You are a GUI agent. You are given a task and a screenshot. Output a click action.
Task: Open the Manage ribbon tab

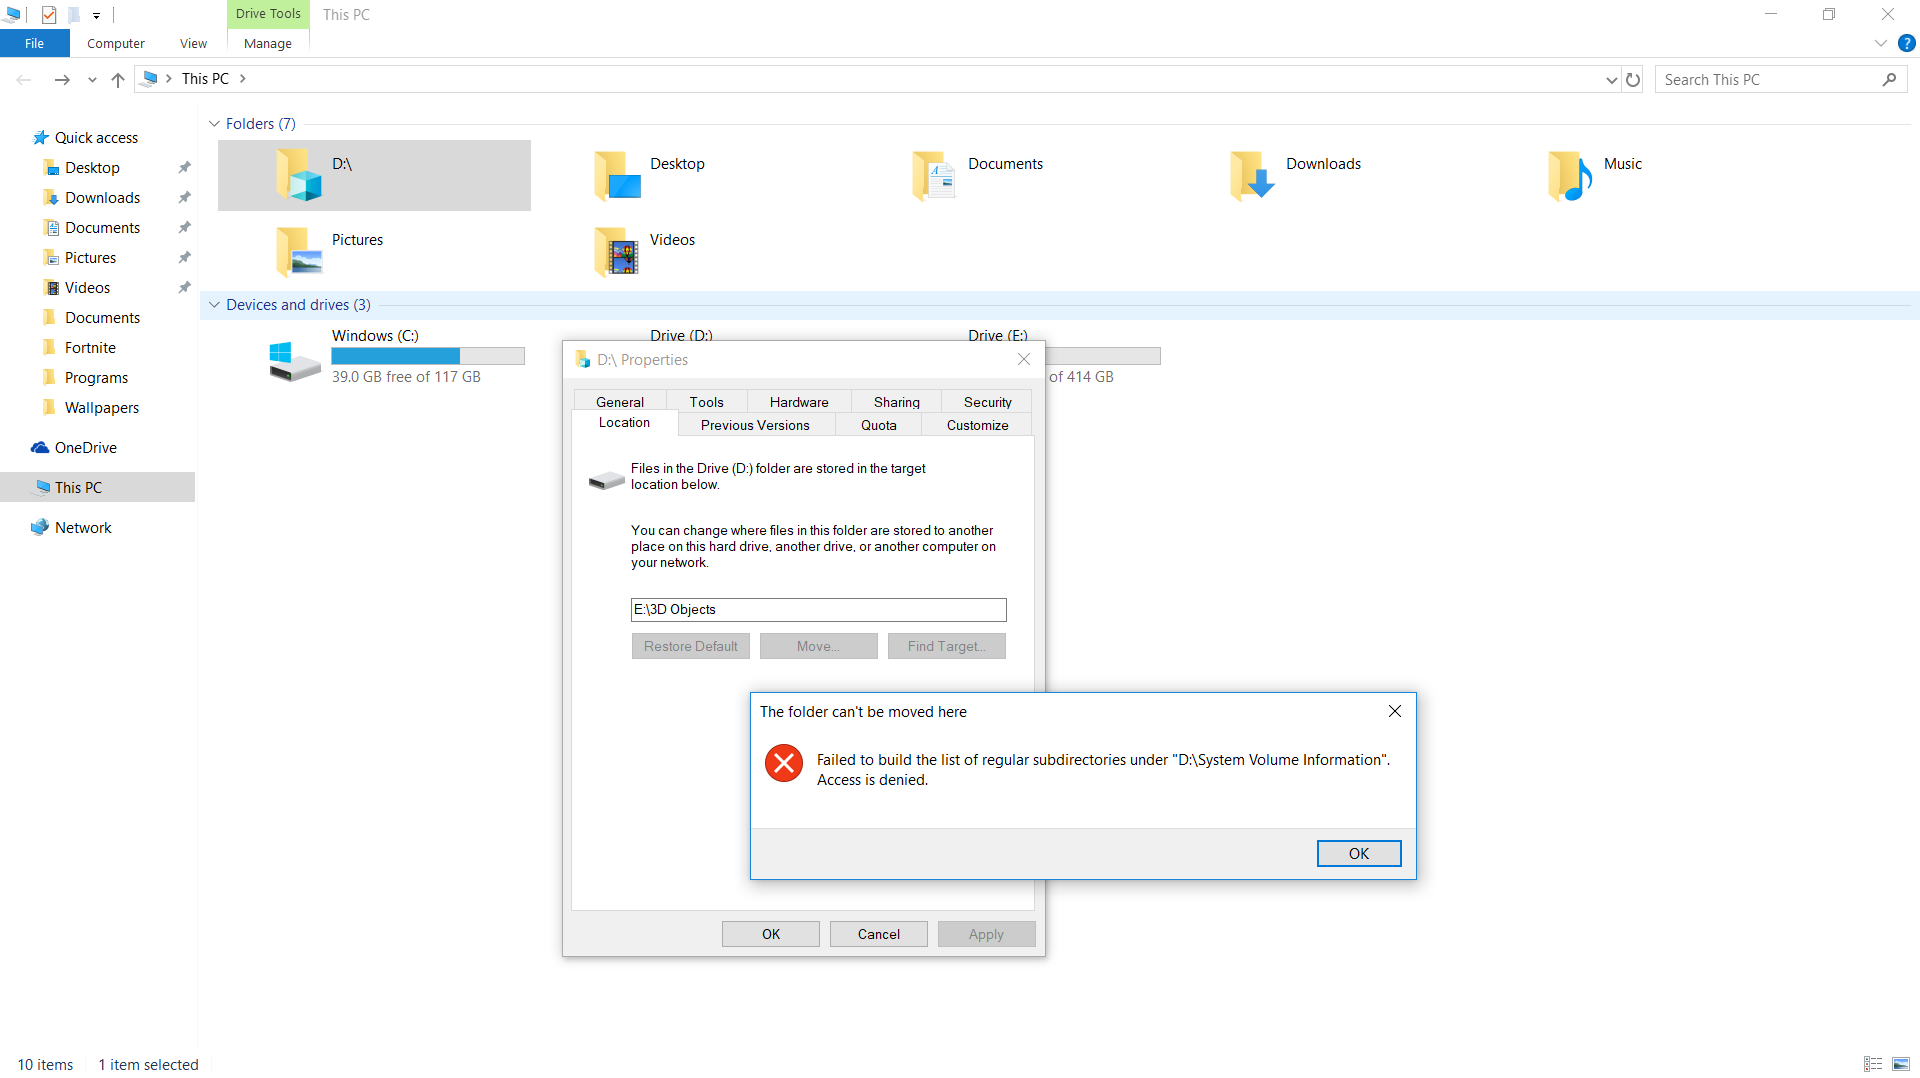(268, 43)
